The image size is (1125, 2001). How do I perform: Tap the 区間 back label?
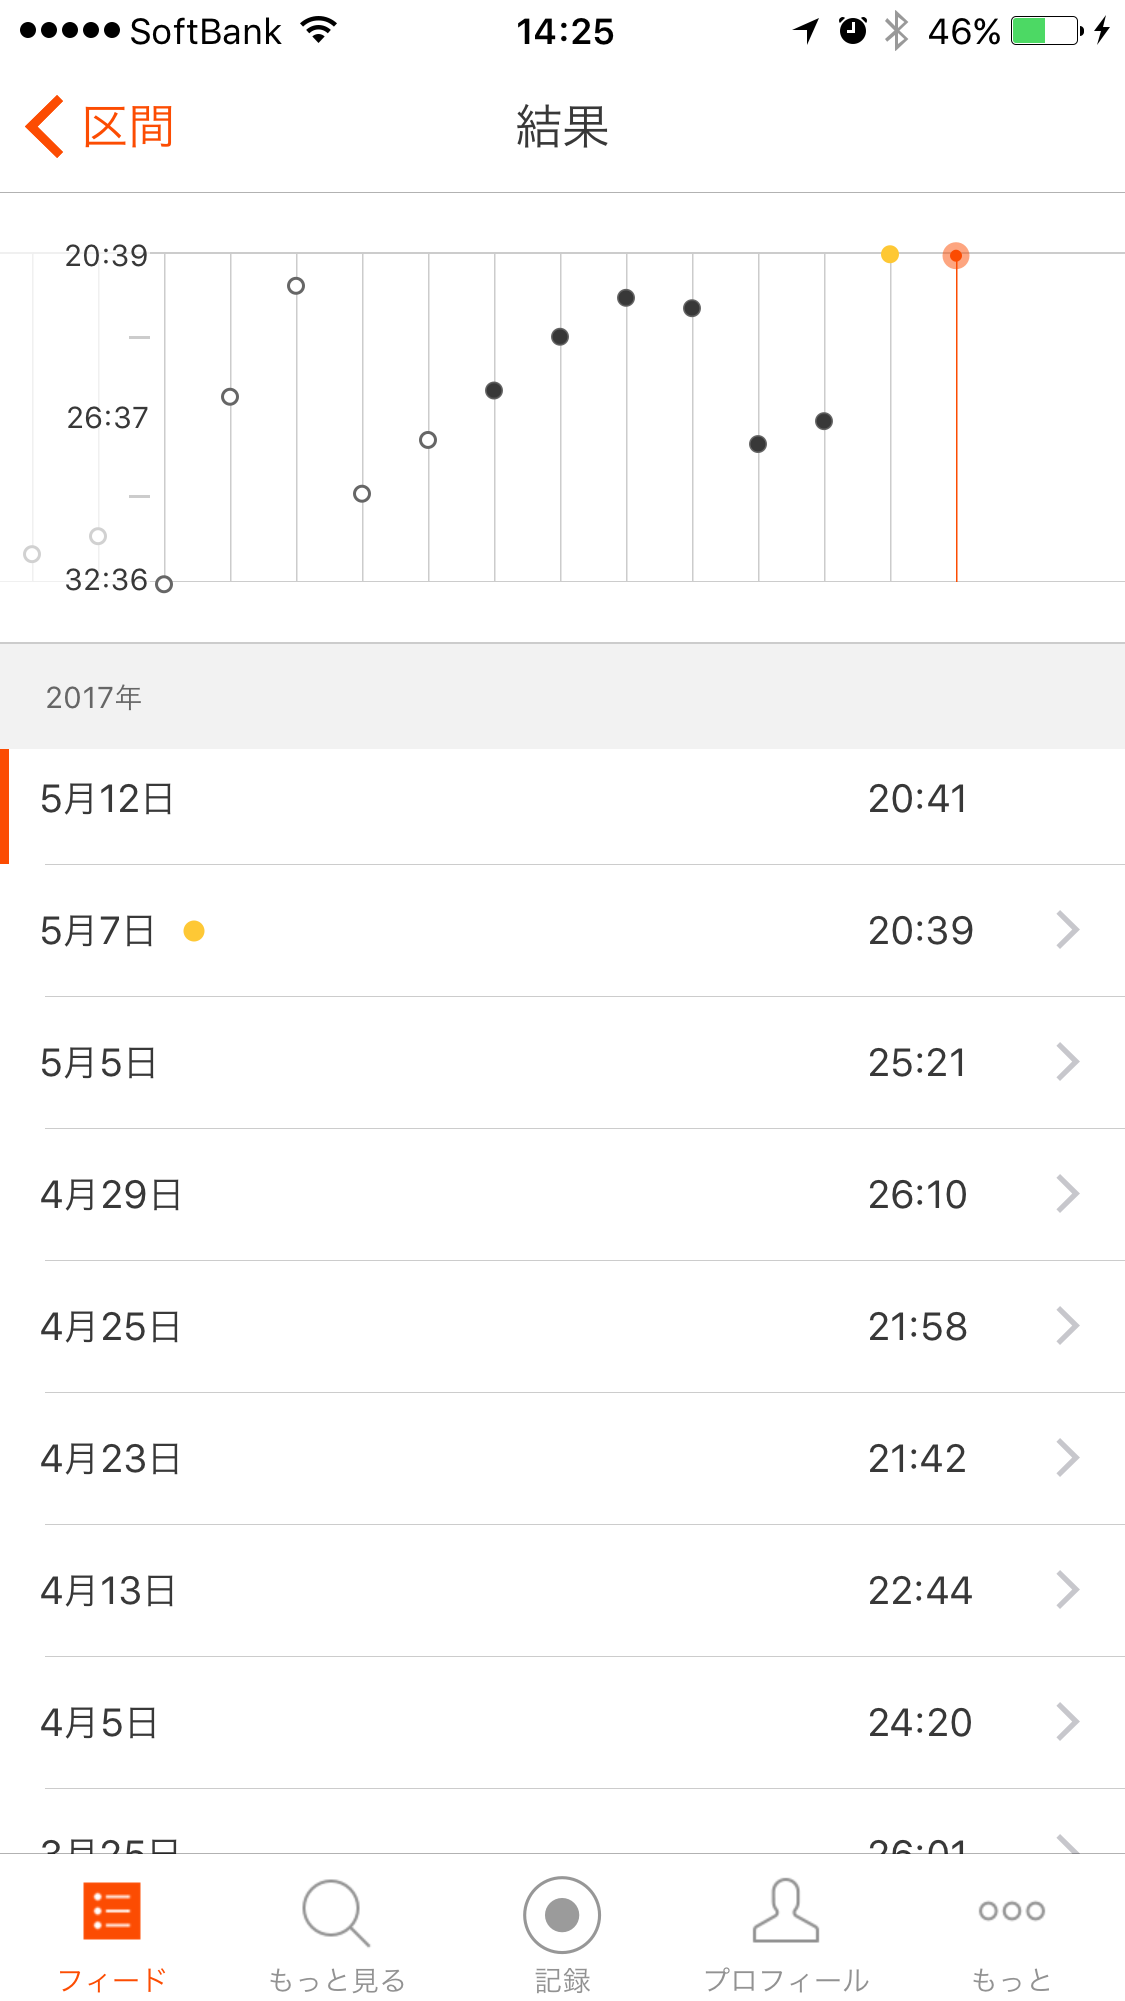click(129, 127)
